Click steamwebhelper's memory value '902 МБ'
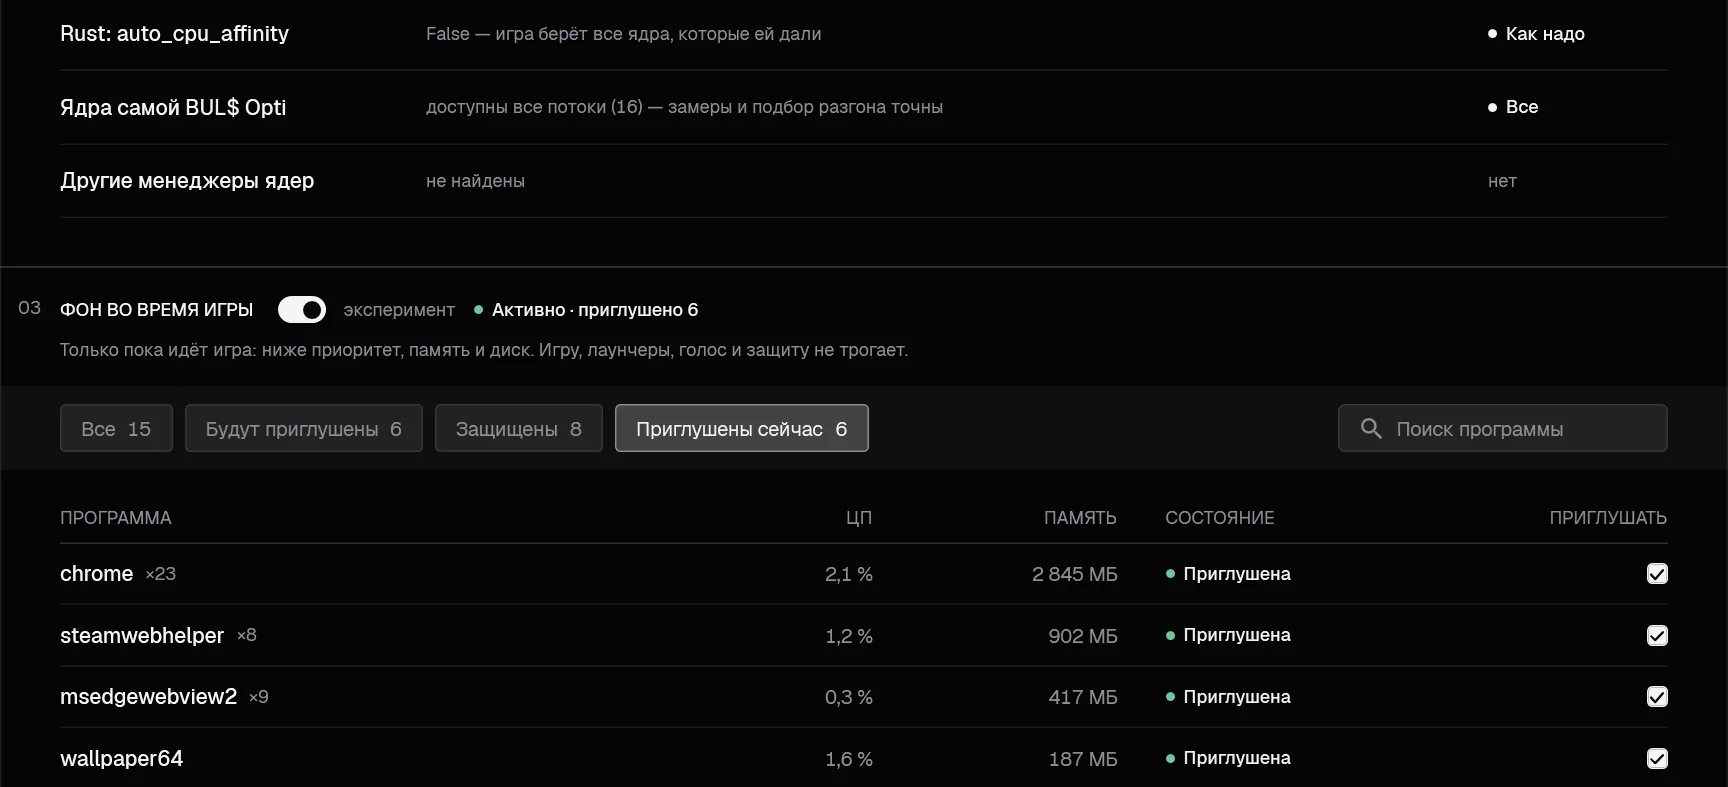 click(1083, 636)
